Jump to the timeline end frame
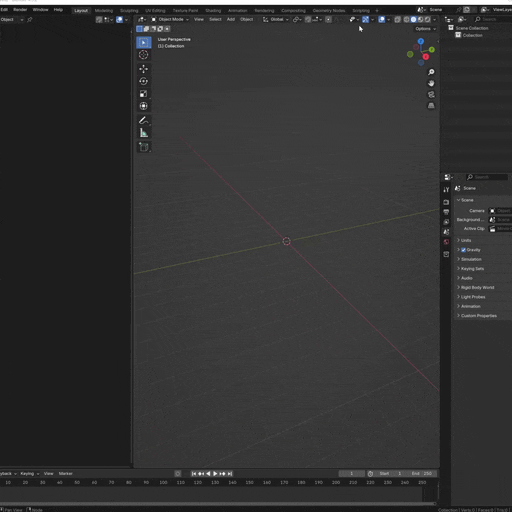 pos(230,474)
